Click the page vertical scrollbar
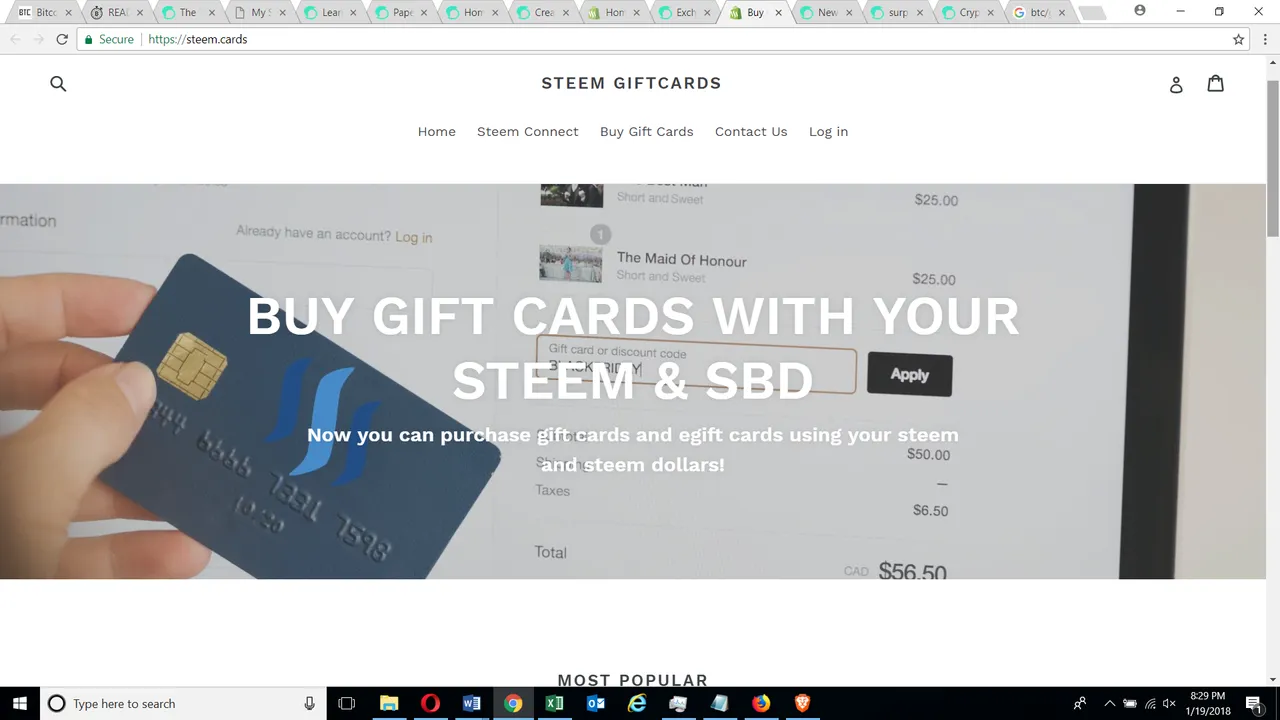 1272,370
